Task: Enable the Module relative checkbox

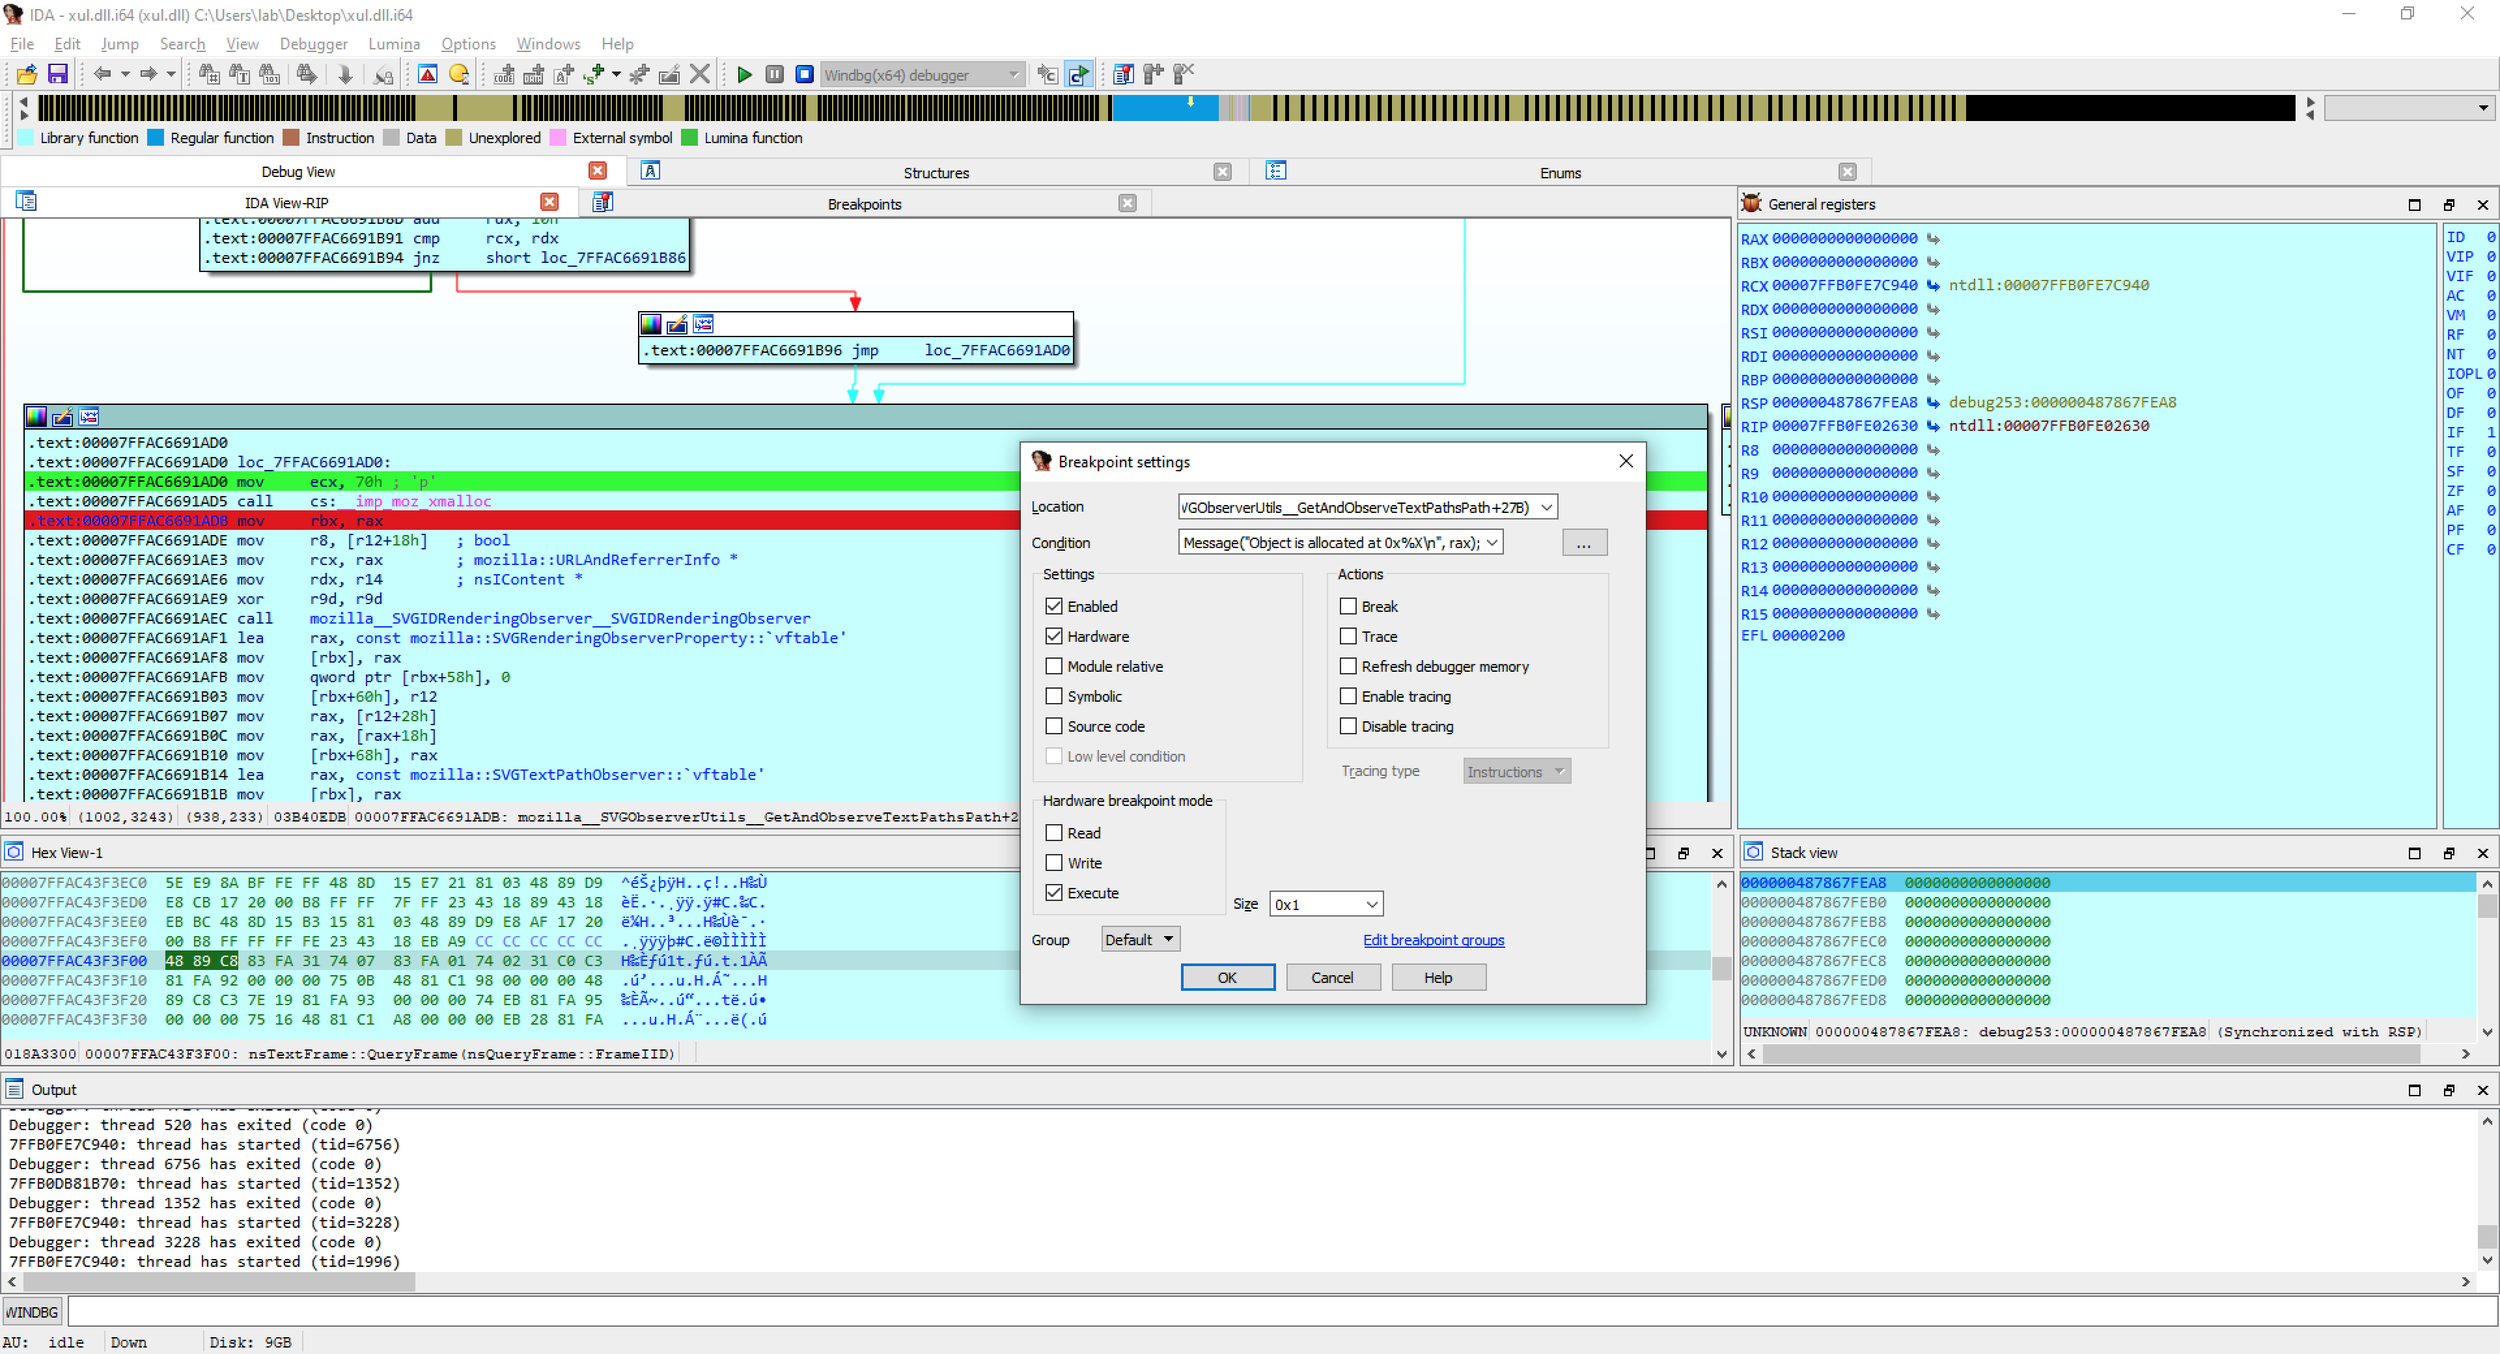Action: pyautogui.click(x=1054, y=666)
